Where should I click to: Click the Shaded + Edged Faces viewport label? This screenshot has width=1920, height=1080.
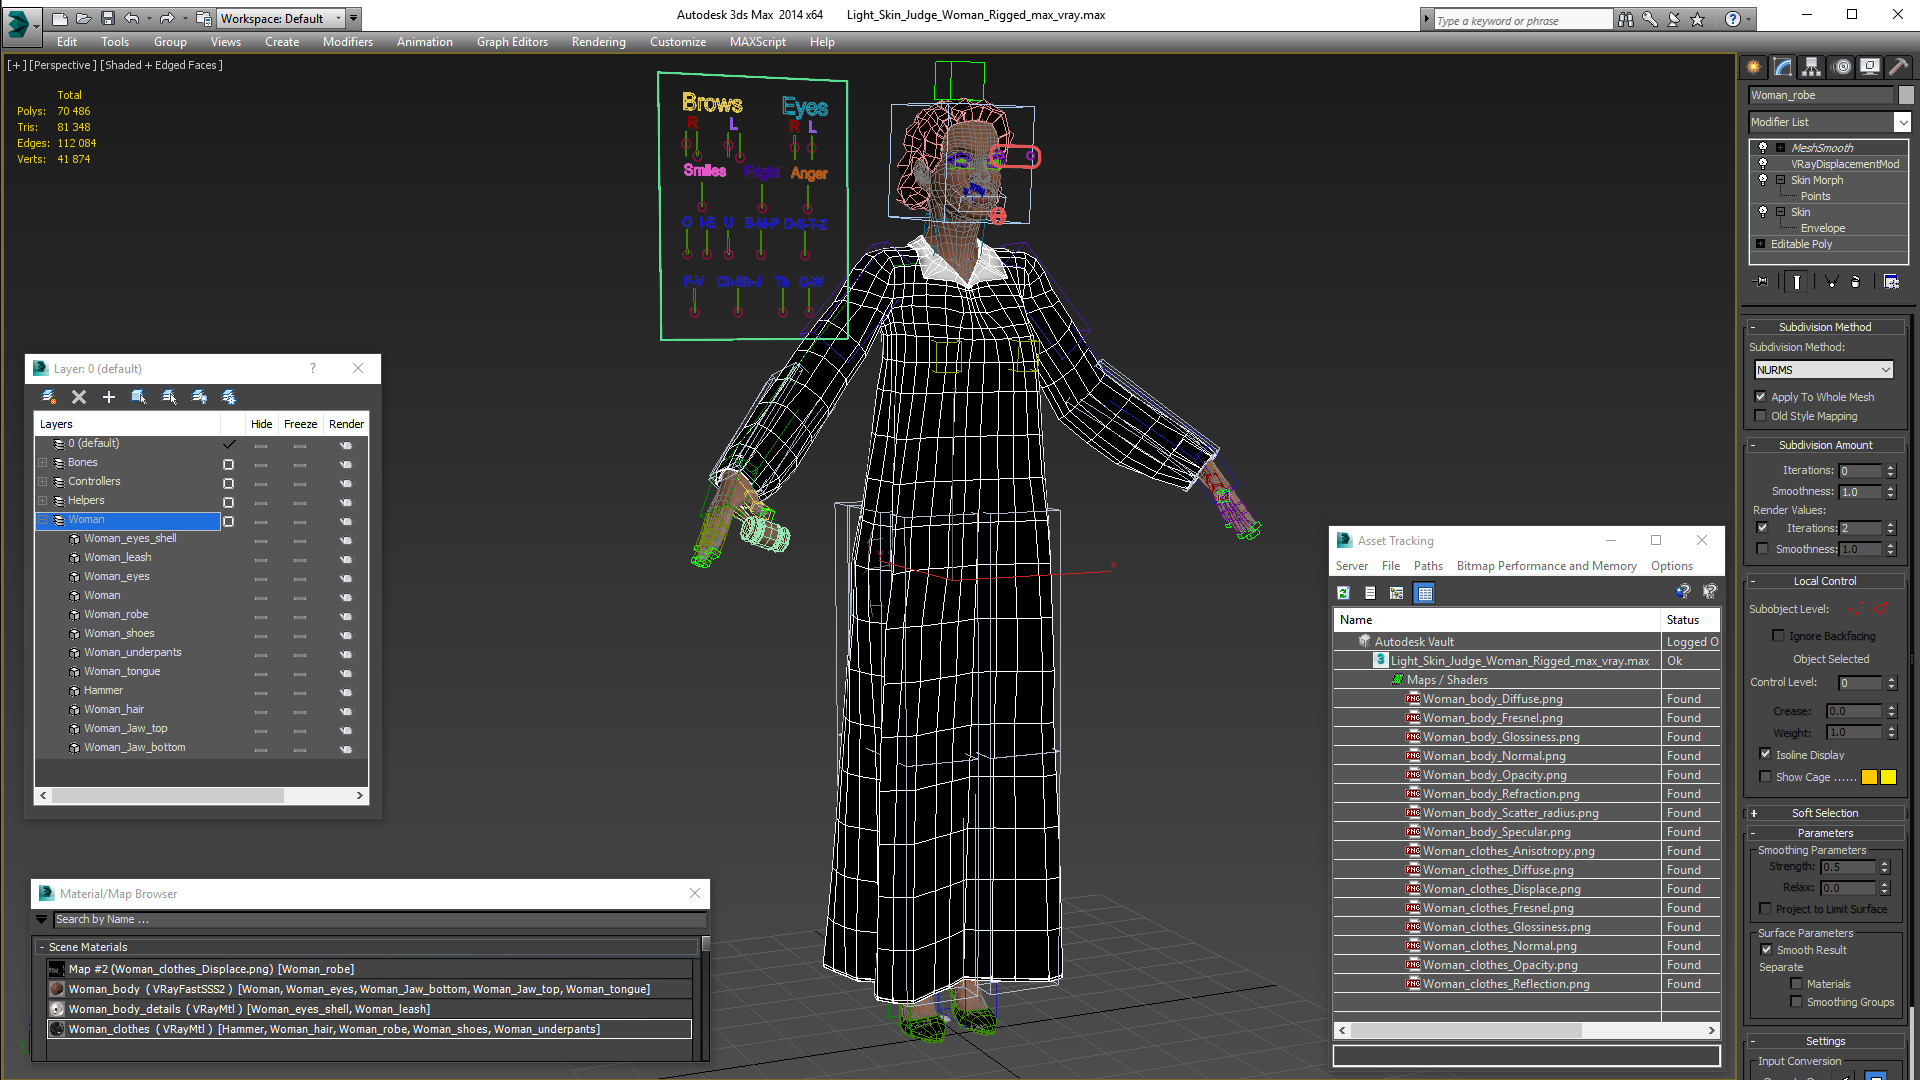point(161,65)
